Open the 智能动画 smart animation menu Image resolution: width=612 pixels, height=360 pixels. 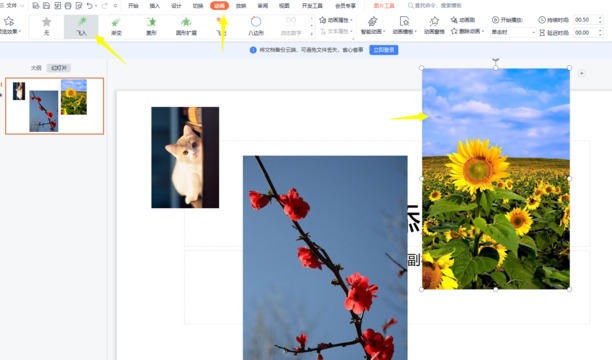coord(373,25)
